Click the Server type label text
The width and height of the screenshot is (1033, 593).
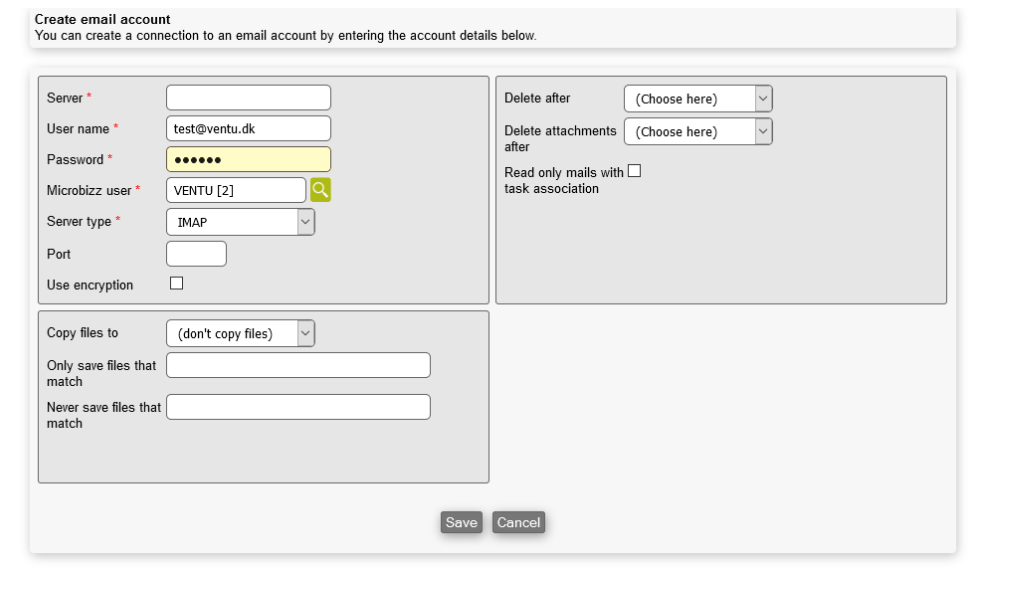[x=79, y=222]
